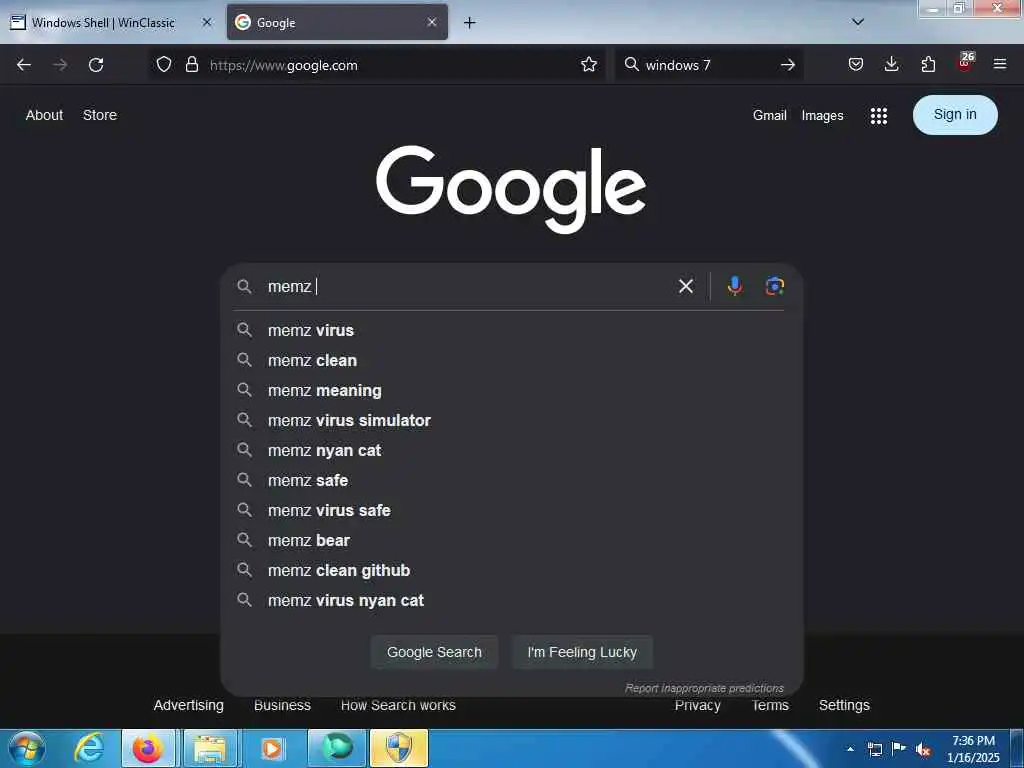Submit the 'windows 7' search arrow

[788, 65]
